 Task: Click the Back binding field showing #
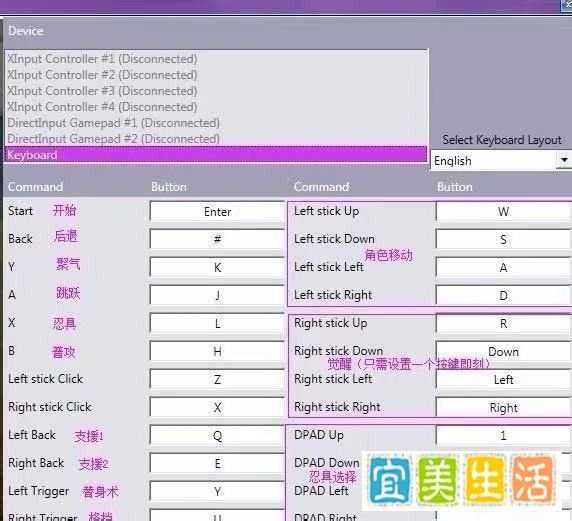[217, 239]
